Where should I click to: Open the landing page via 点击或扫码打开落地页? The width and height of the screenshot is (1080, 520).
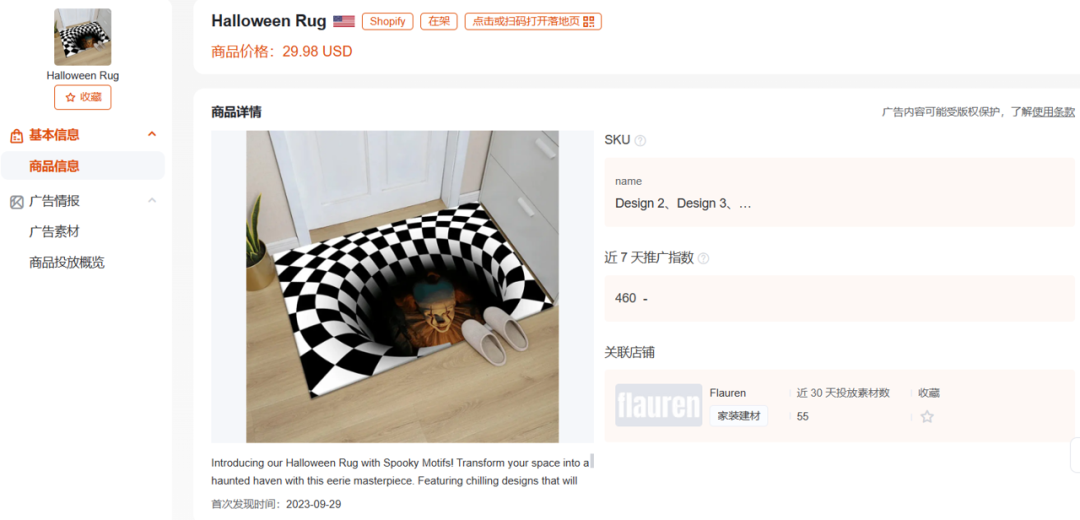click(x=533, y=21)
